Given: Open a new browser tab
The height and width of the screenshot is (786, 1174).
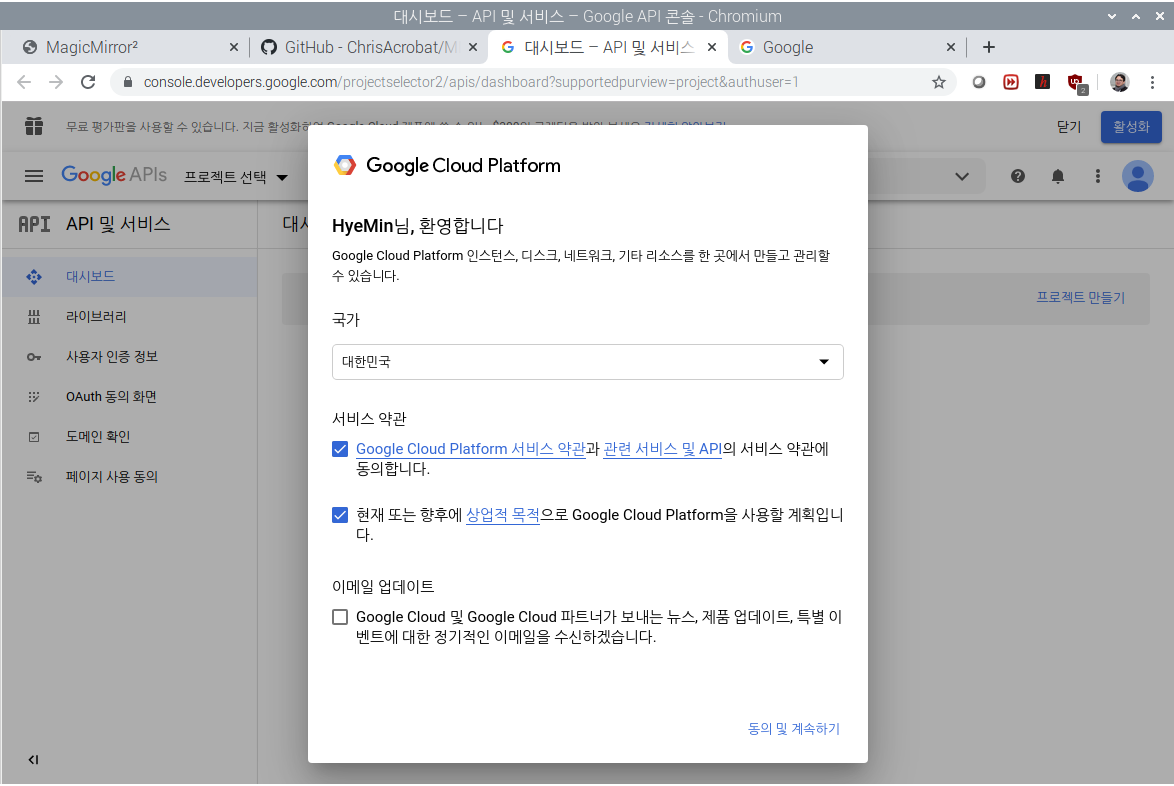Looking at the screenshot, I should pyautogui.click(x=989, y=47).
